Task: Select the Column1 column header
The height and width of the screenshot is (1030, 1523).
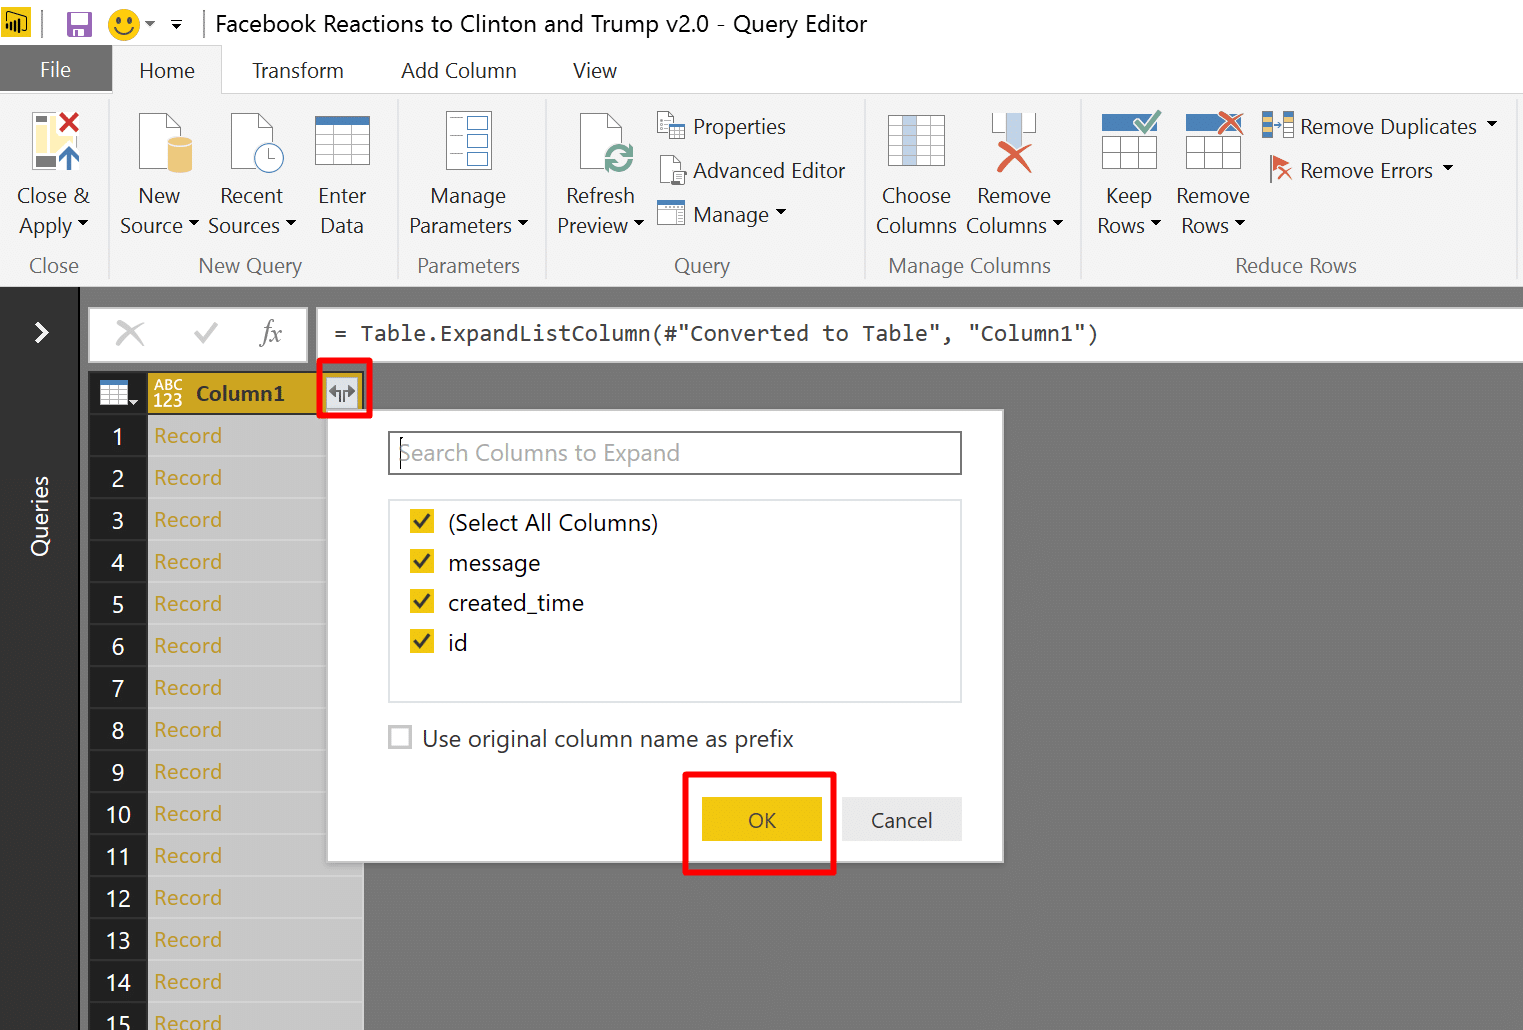Action: [240, 394]
